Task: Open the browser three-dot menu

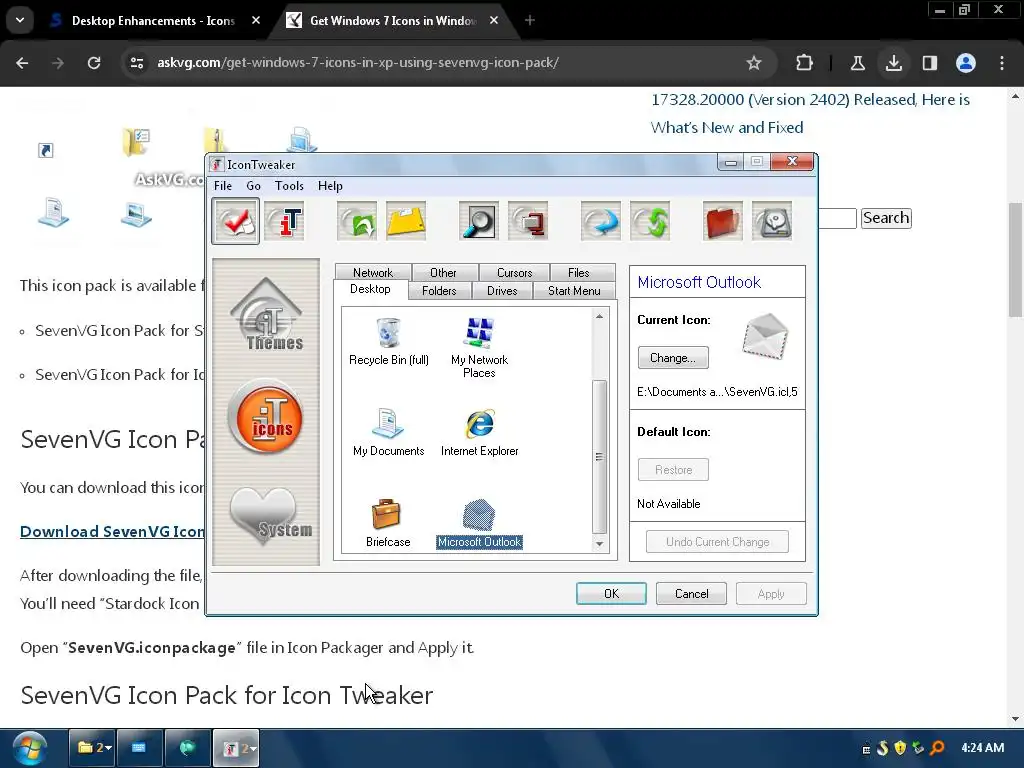Action: tap(1002, 63)
